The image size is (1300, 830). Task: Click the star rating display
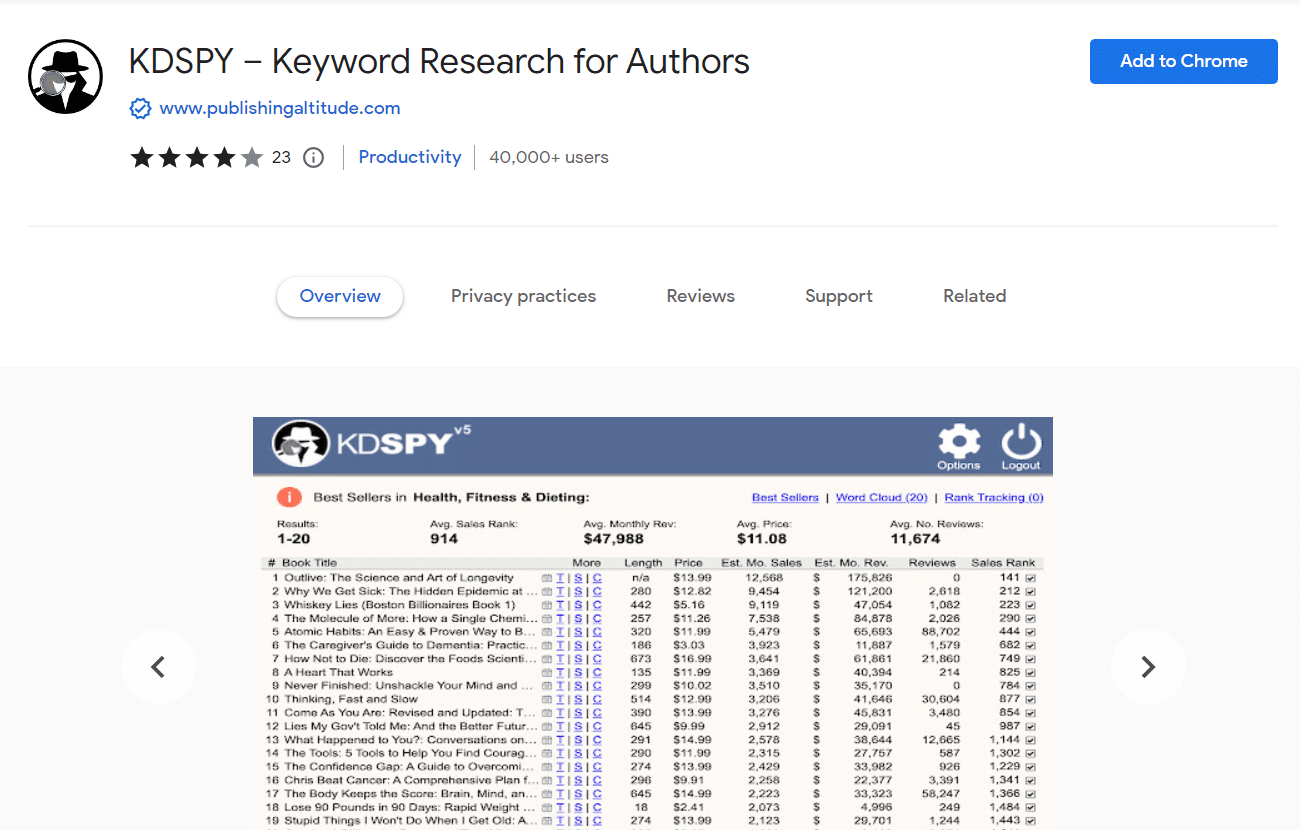(x=196, y=157)
